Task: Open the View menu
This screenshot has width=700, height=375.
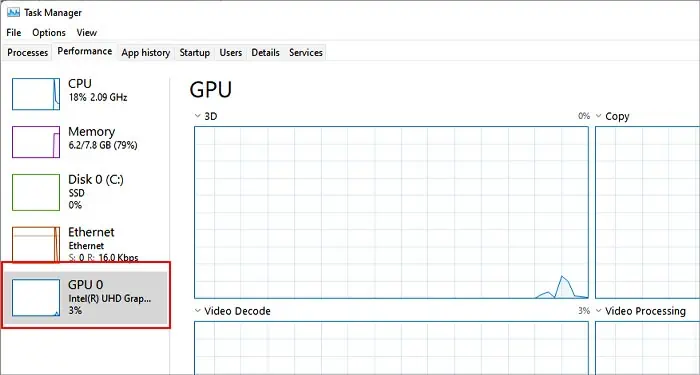Action: click(x=87, y=33)
